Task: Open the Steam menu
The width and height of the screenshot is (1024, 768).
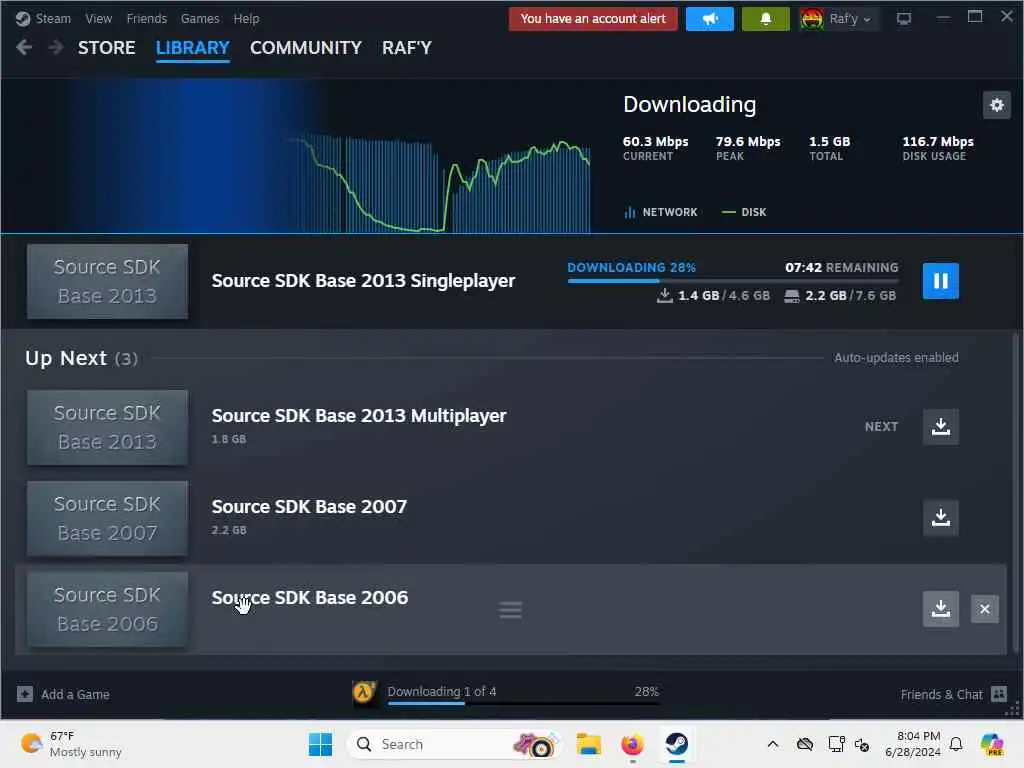Action: (53, 19)
